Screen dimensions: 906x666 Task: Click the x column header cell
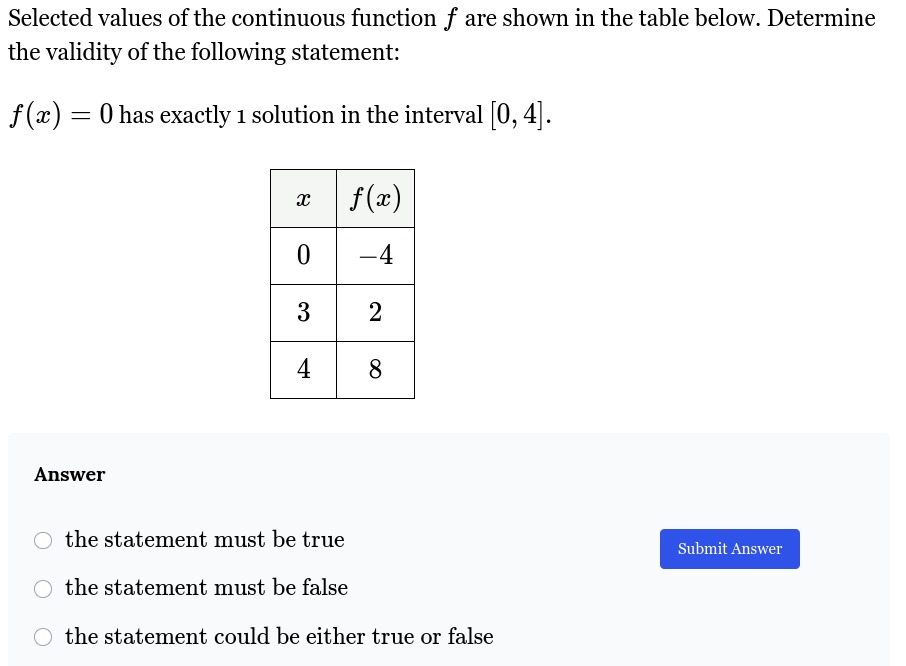(303, 198)
